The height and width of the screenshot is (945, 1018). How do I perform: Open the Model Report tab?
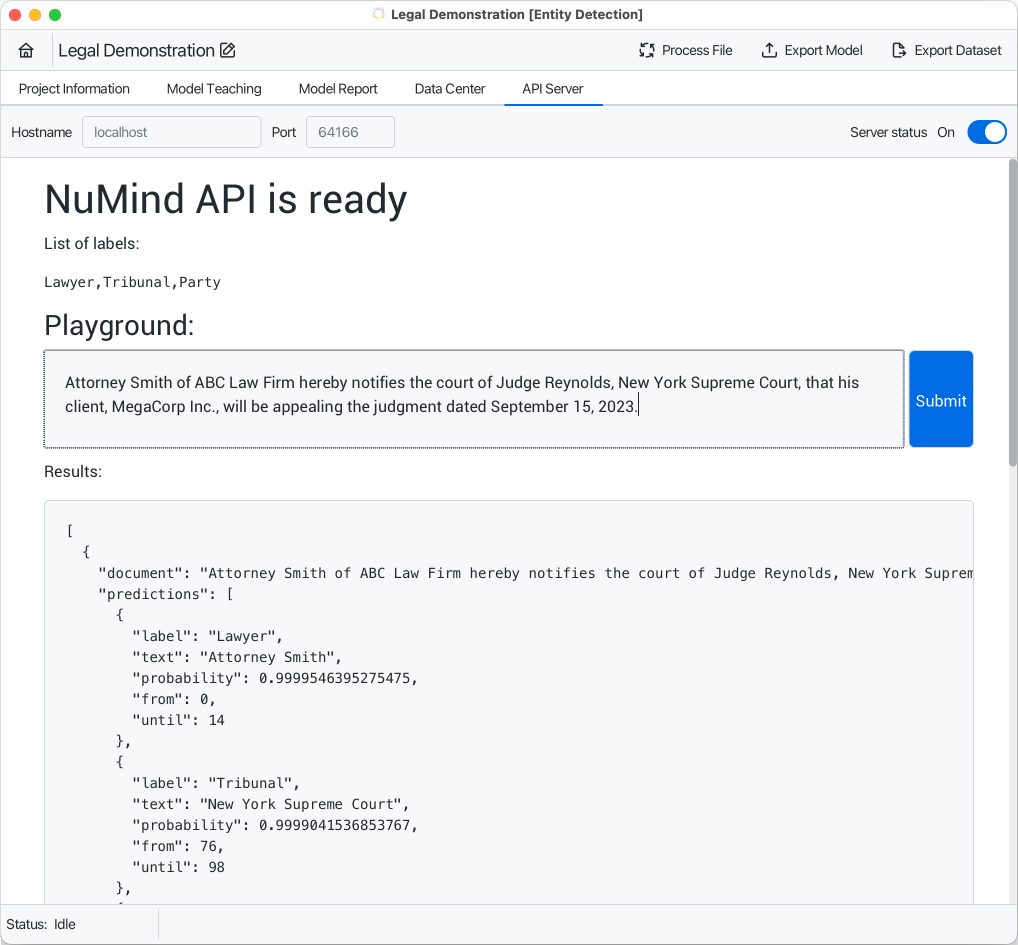pos(338,89)
